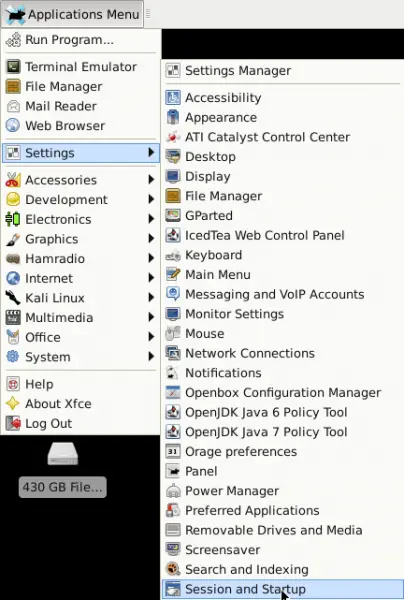Choose Removable Drives and Media
The height and width of the screenshot is (600, 404).
(283, 530)
